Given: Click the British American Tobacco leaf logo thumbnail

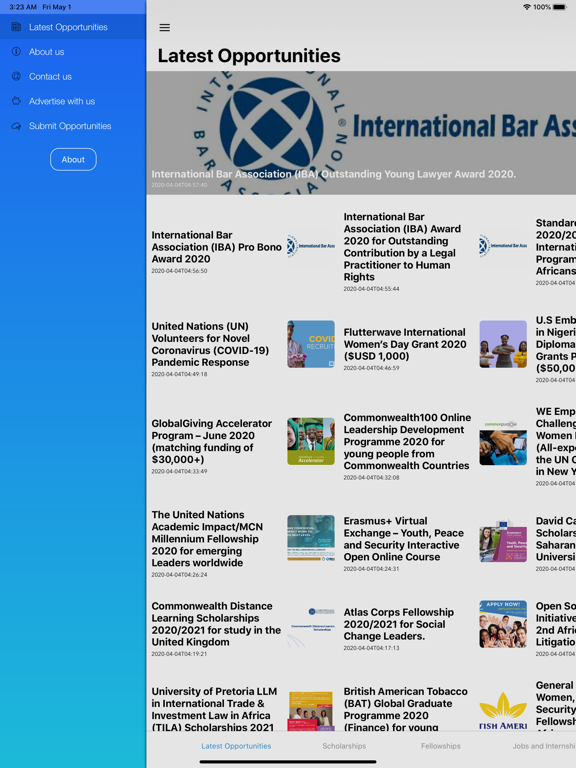Looking at the screenshot, I should click(503, 710).
